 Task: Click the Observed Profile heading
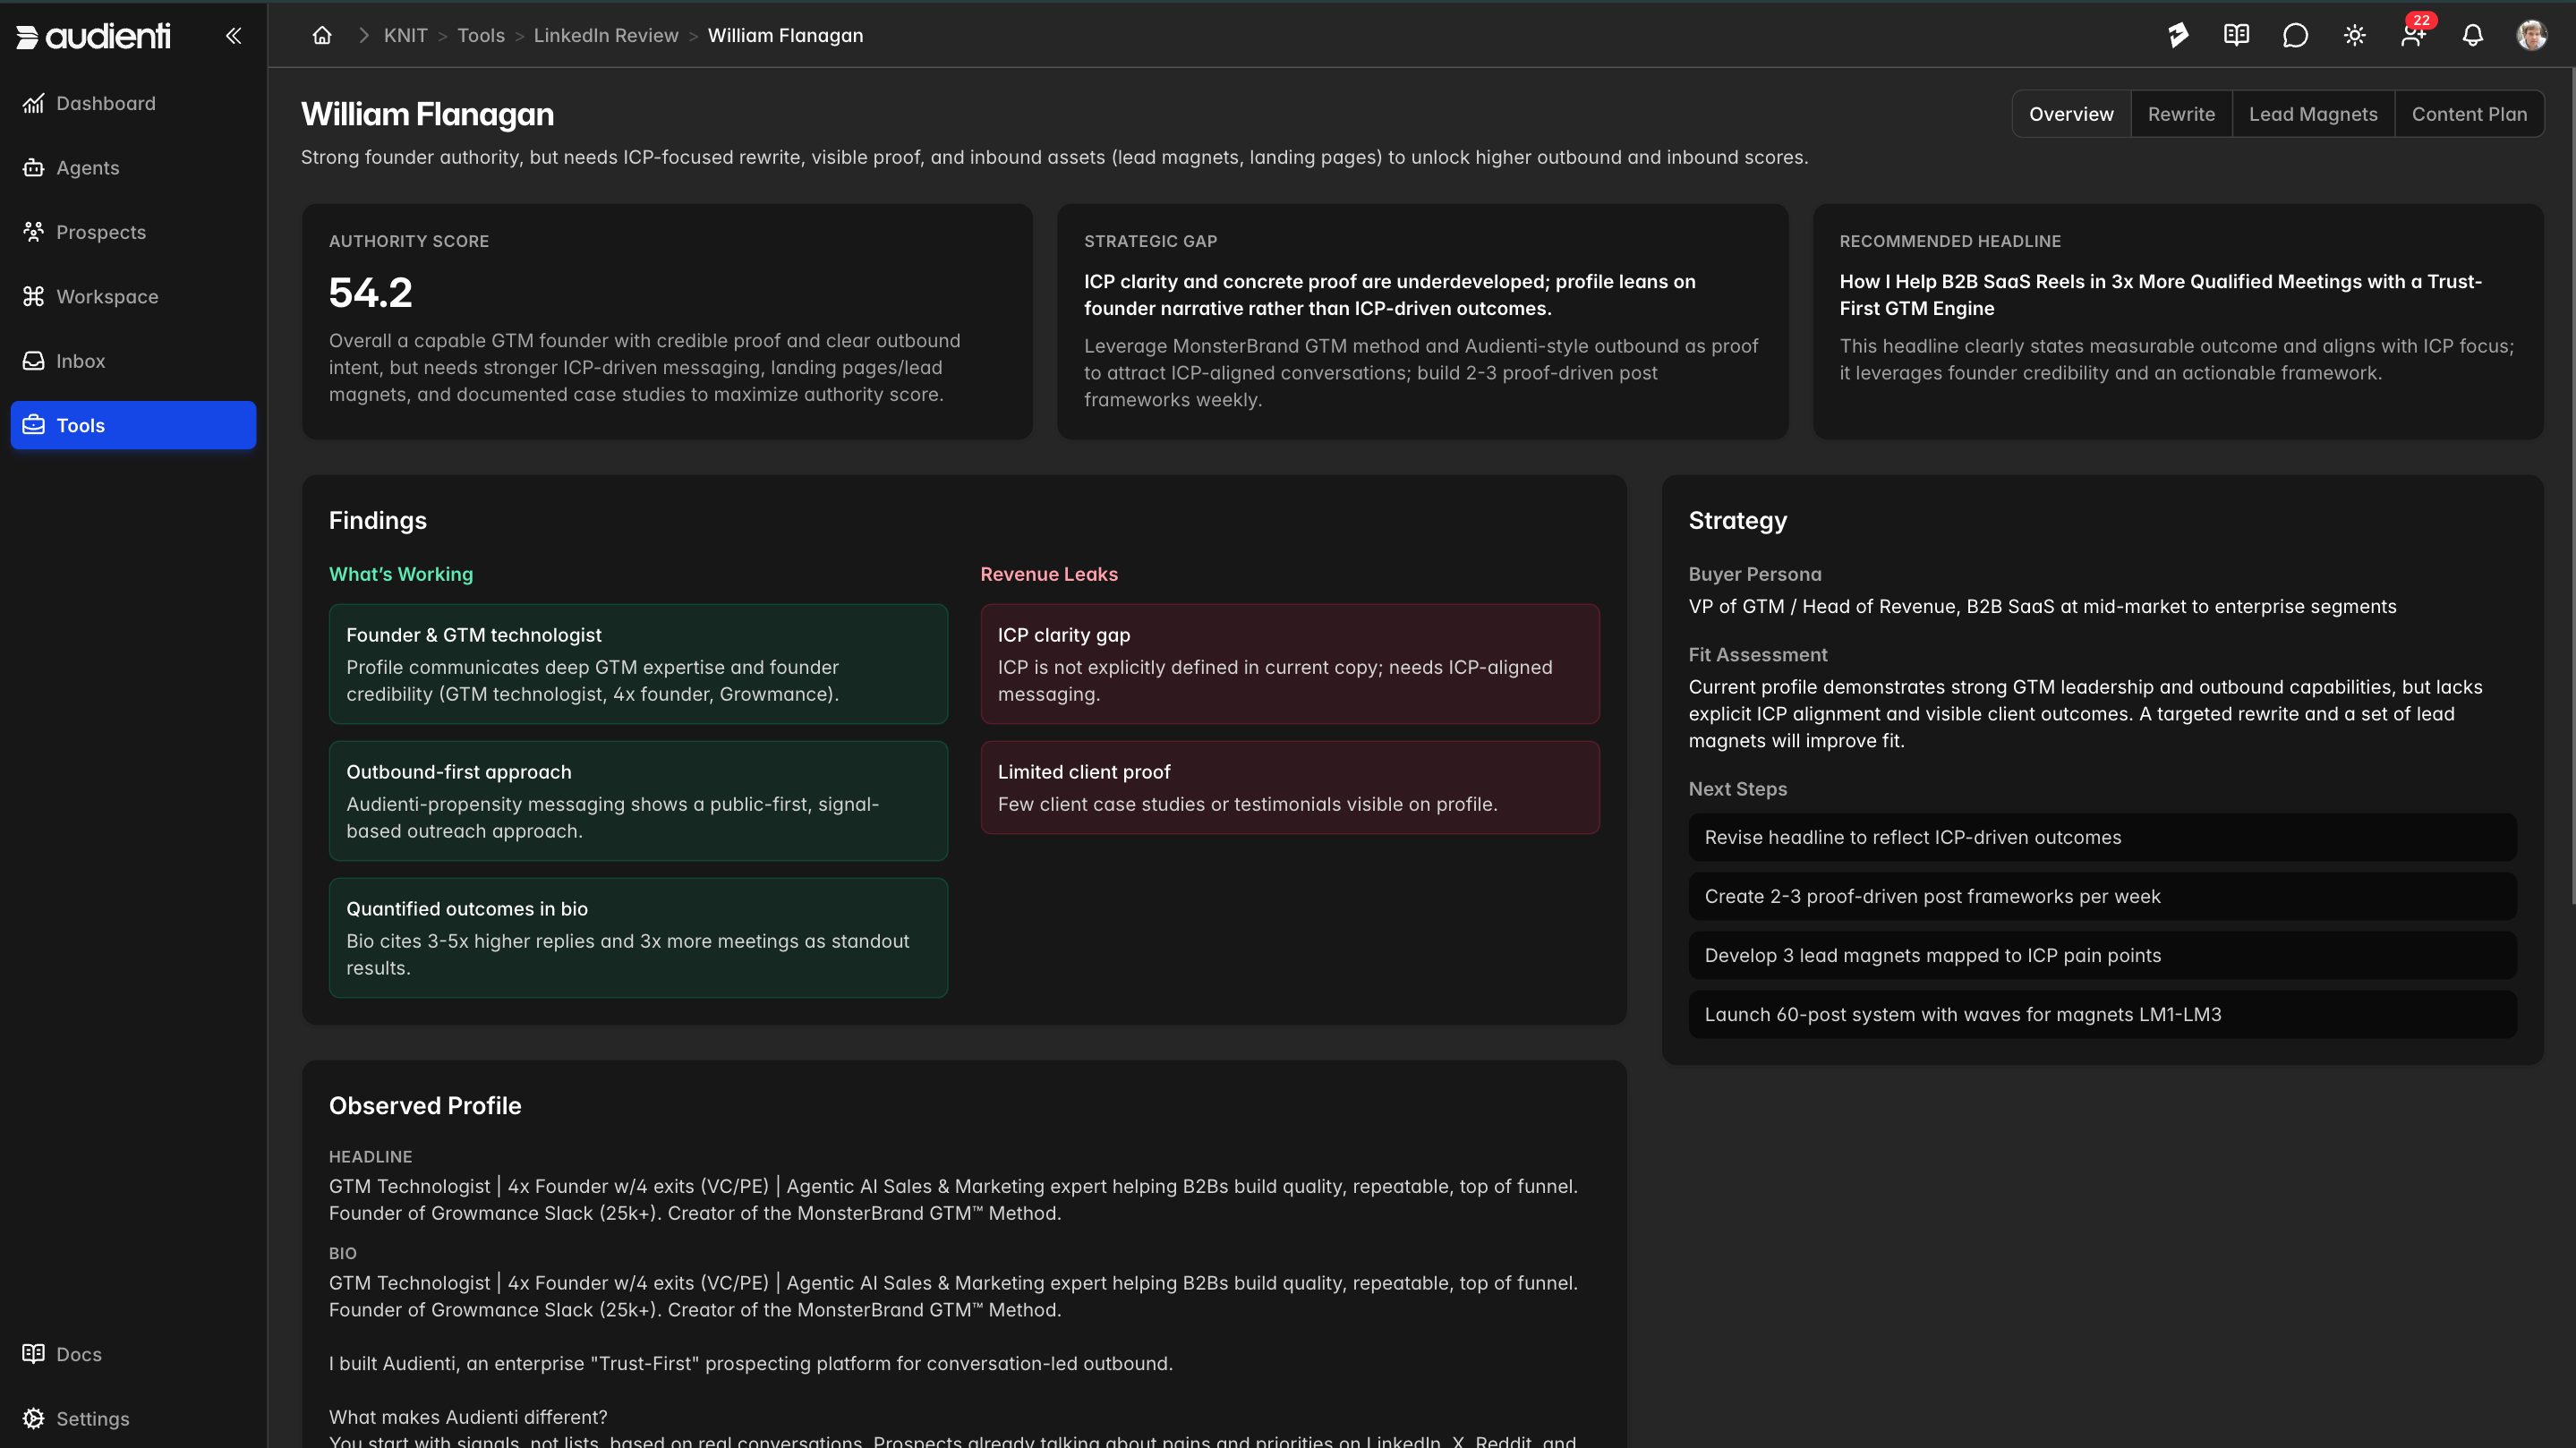coord(425,1105)
